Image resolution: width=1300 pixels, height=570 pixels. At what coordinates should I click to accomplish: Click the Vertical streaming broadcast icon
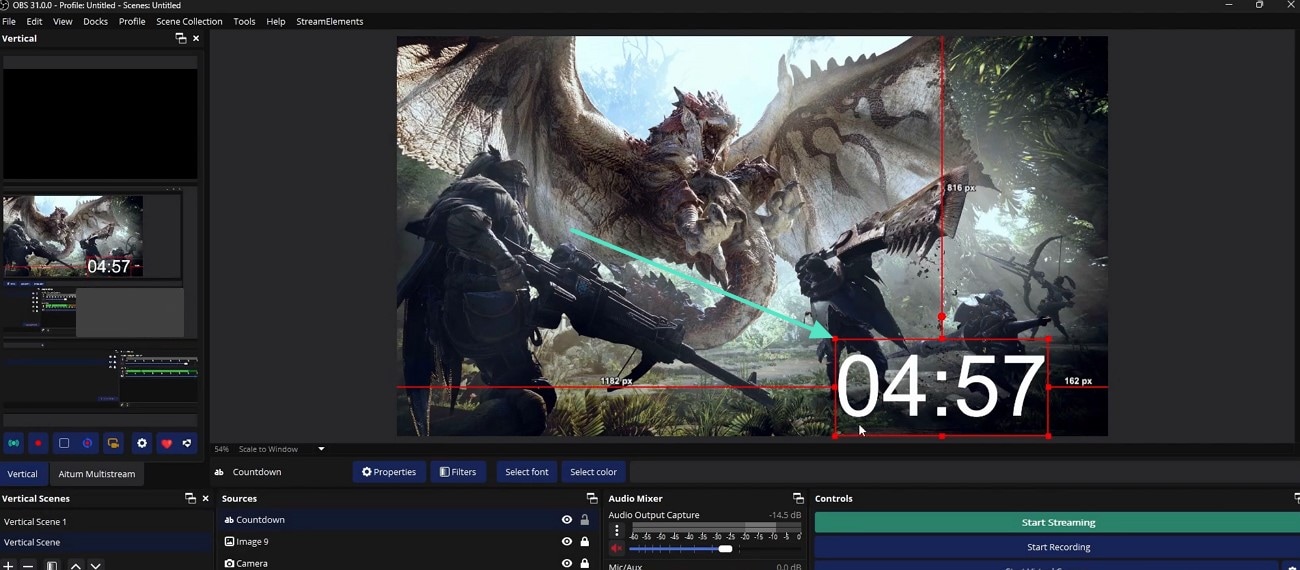(14, 443)
